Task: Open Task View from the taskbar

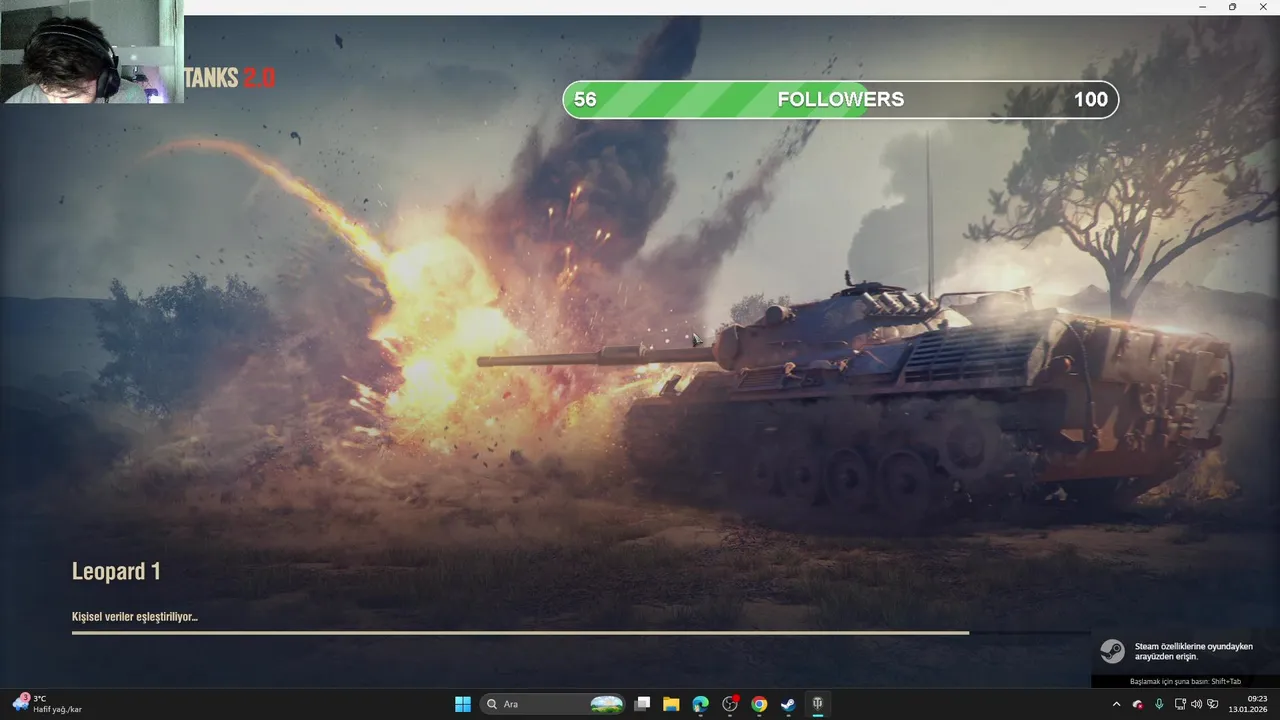Action: coord(642,704)
